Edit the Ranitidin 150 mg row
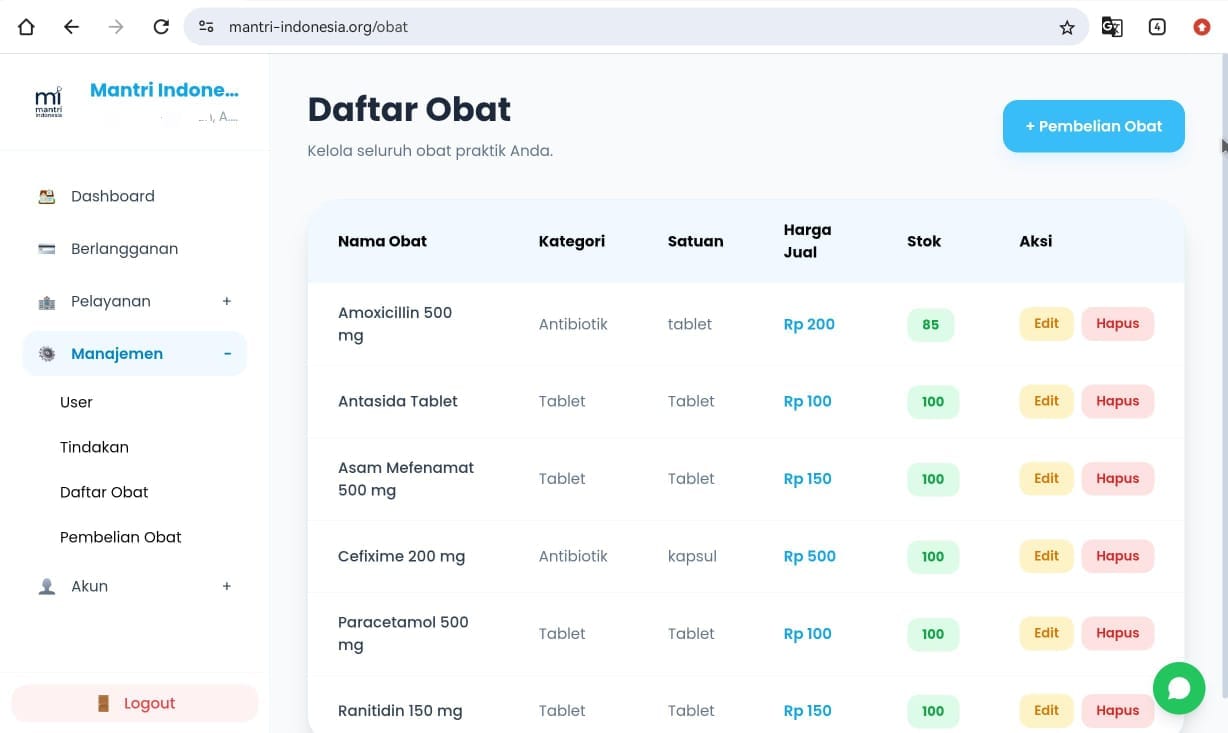The image size is (1228, 733). (x=1046, y=710)
